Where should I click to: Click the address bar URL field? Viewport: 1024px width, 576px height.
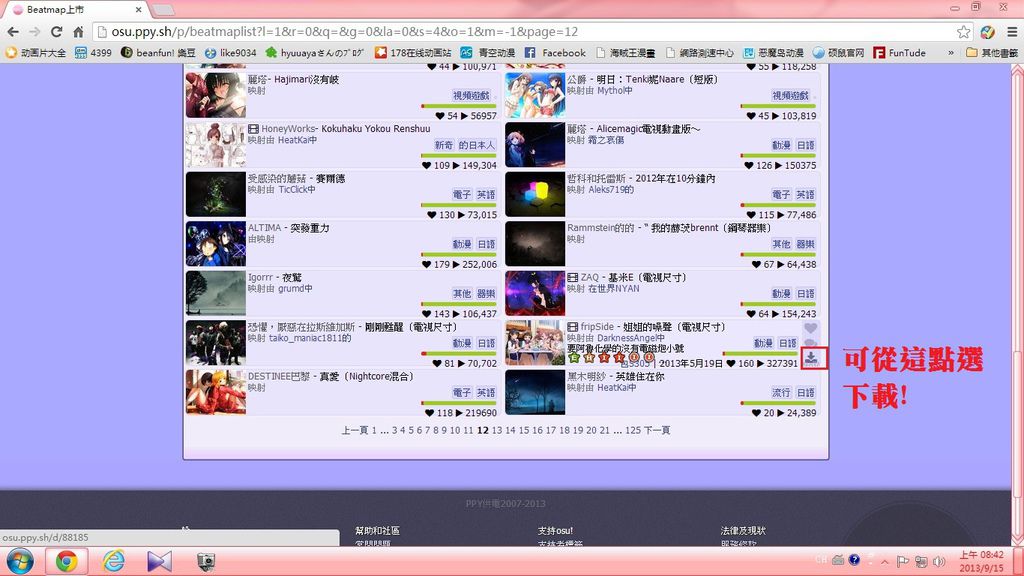tap(527, 31)
